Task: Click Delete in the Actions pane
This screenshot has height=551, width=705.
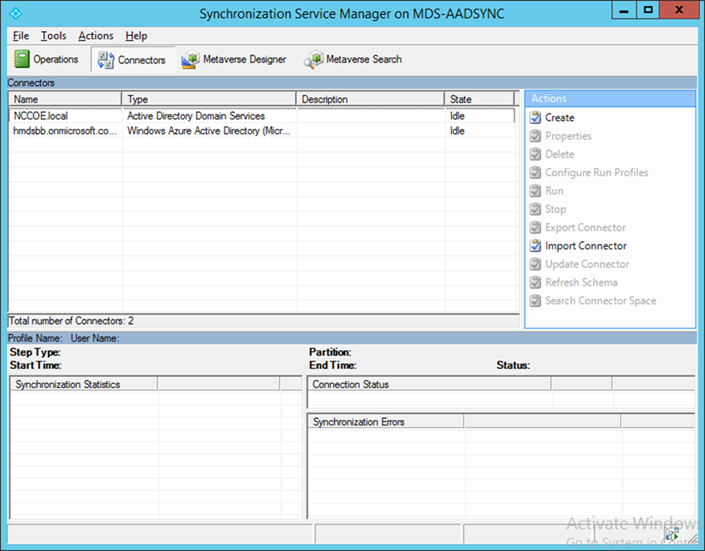Action: 560,154
